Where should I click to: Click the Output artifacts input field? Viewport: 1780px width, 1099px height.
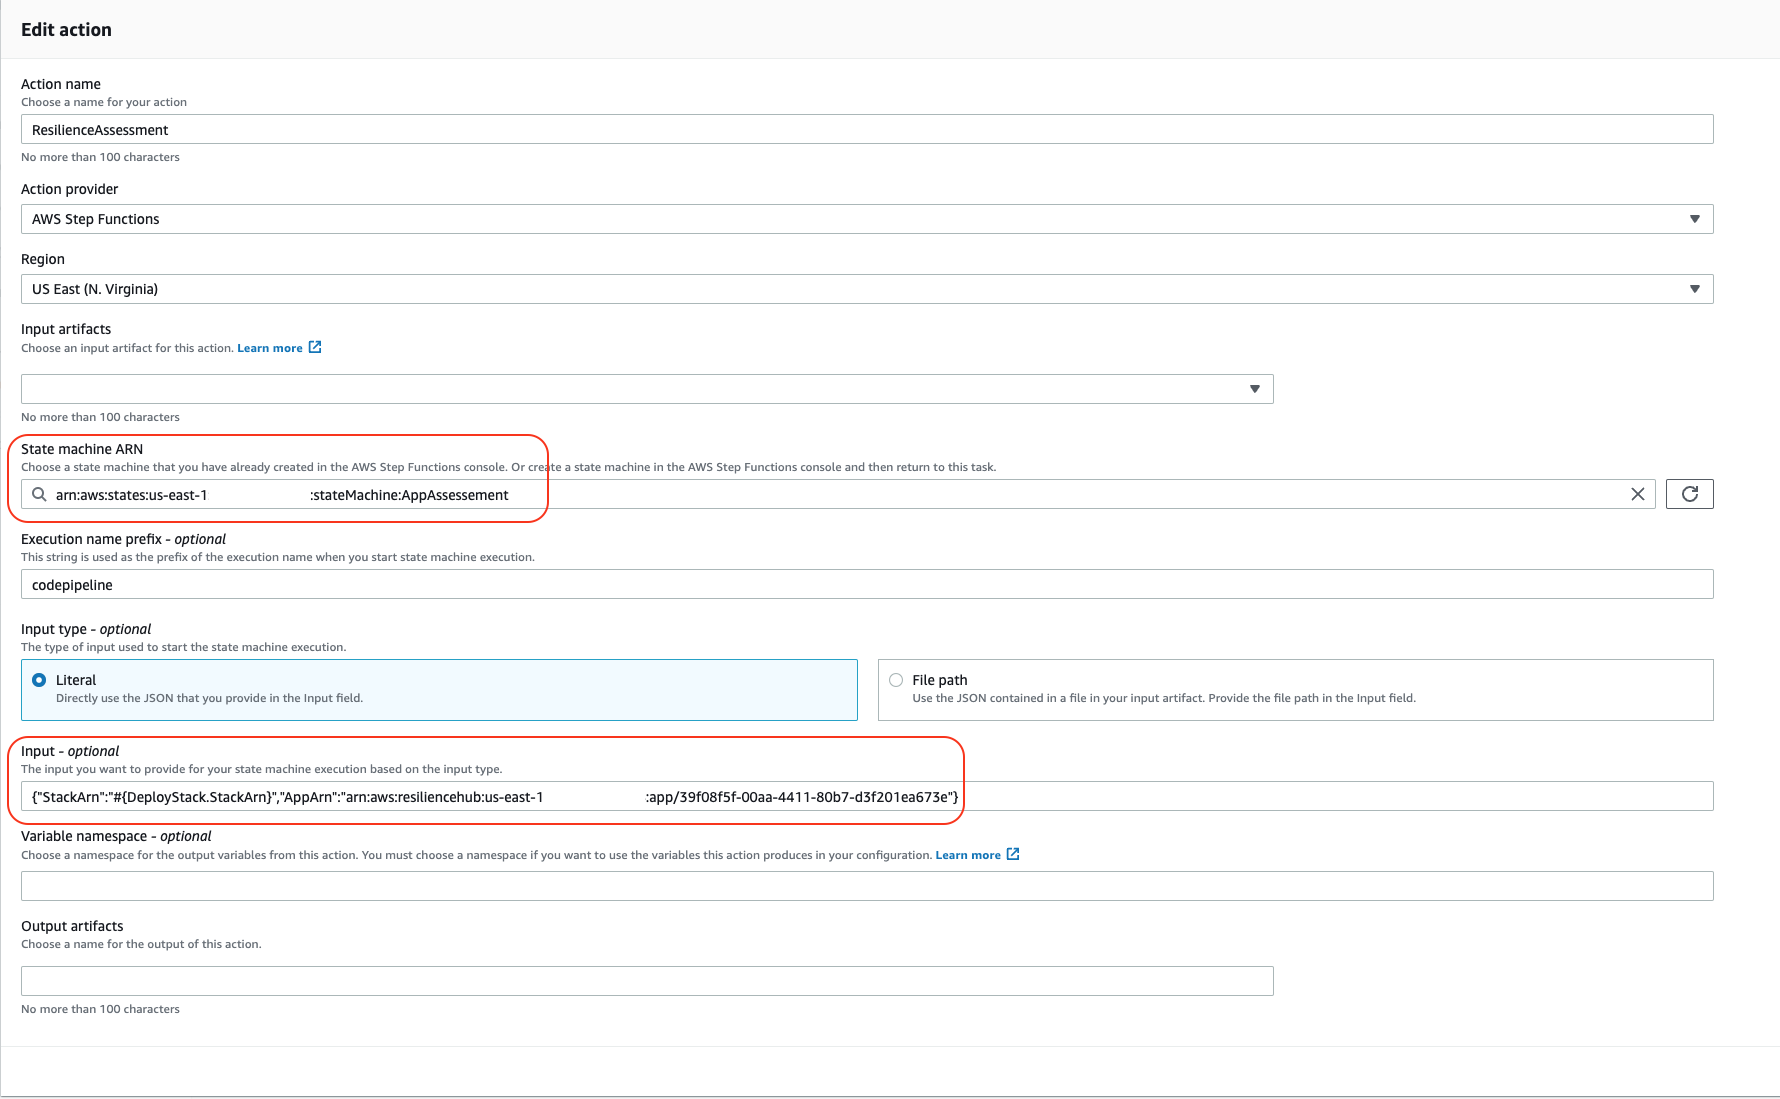coord(647,981)
